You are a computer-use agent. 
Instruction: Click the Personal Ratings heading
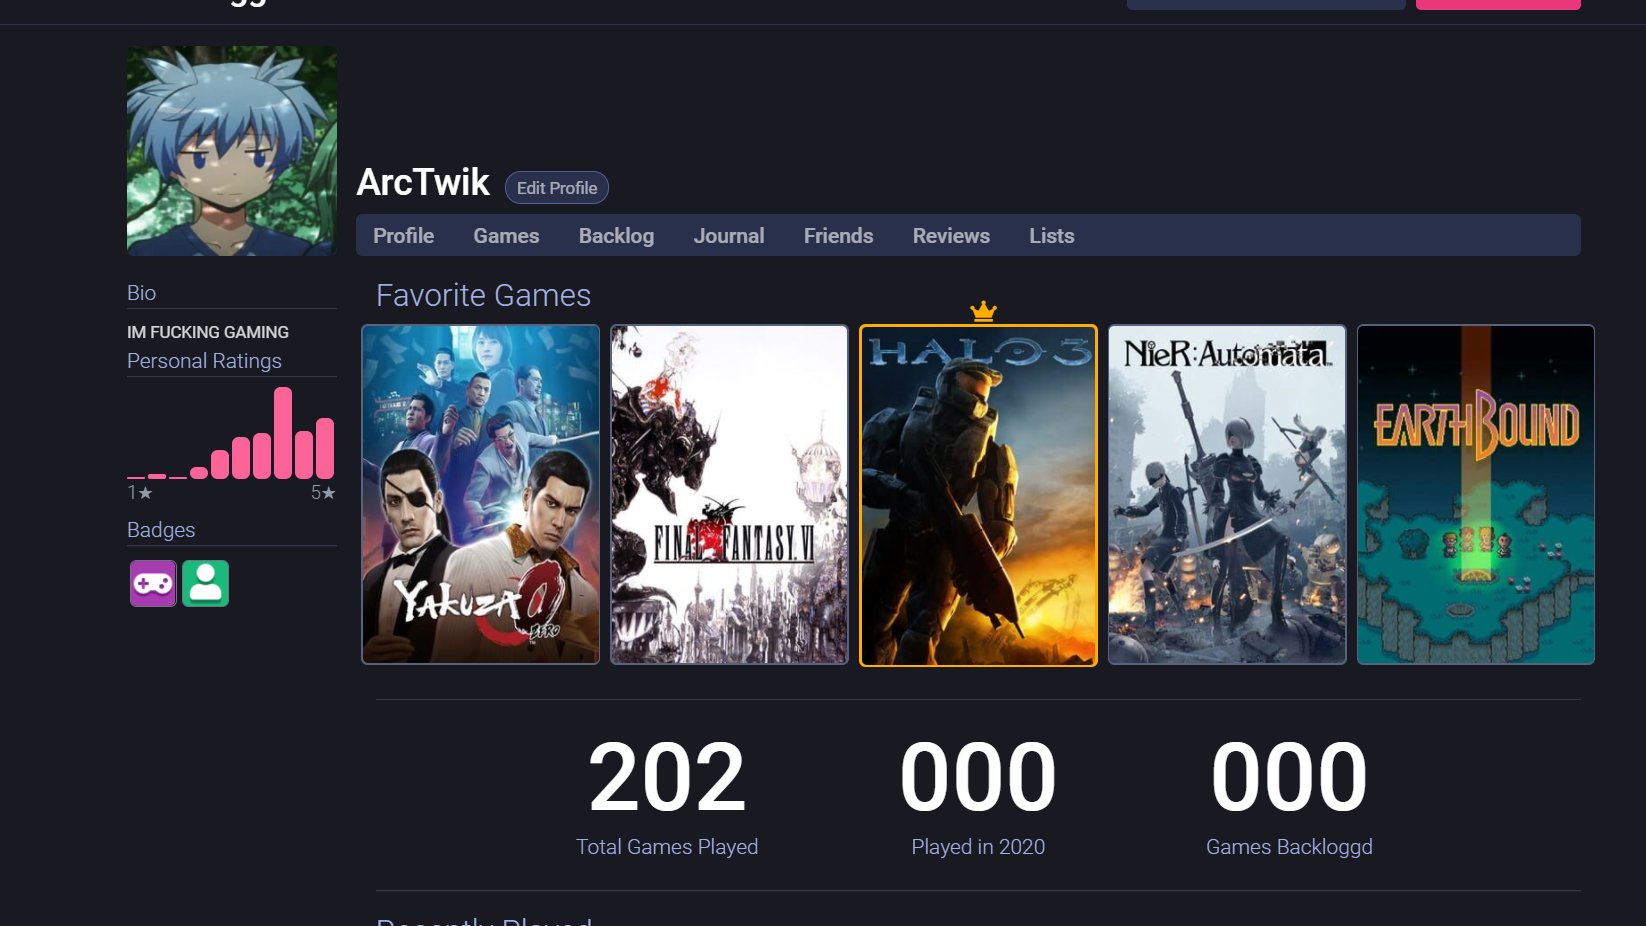(x=204, y=361)
